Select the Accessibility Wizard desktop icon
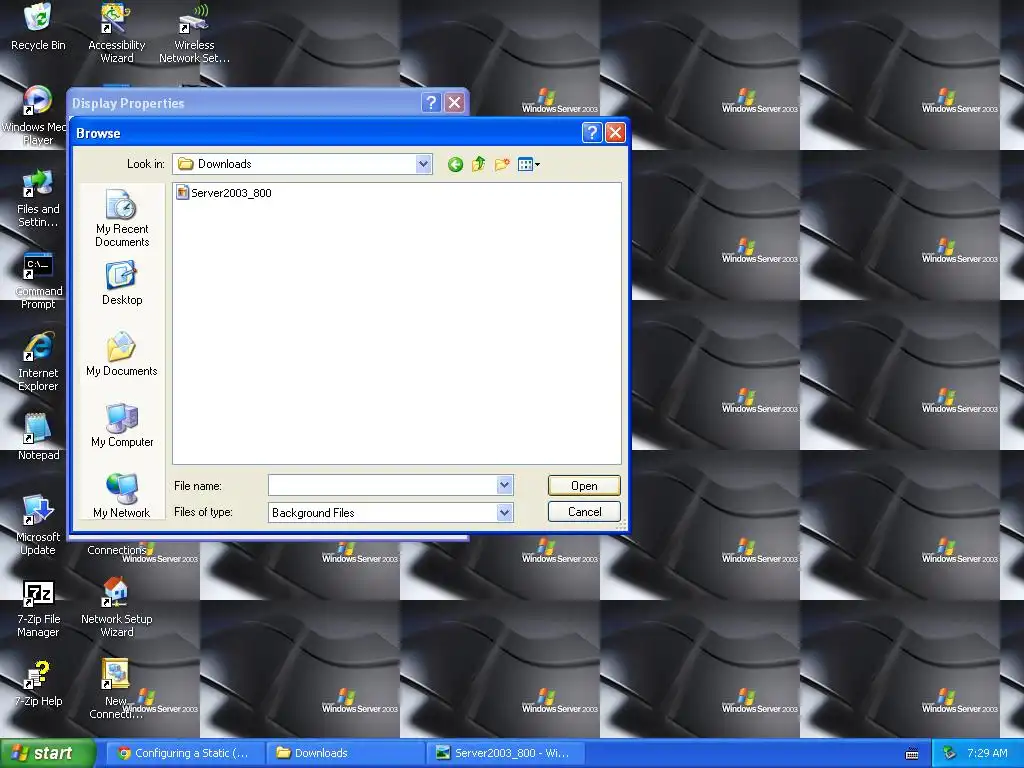This screenshot has height=768, width=1024. [x=116, y=34]
